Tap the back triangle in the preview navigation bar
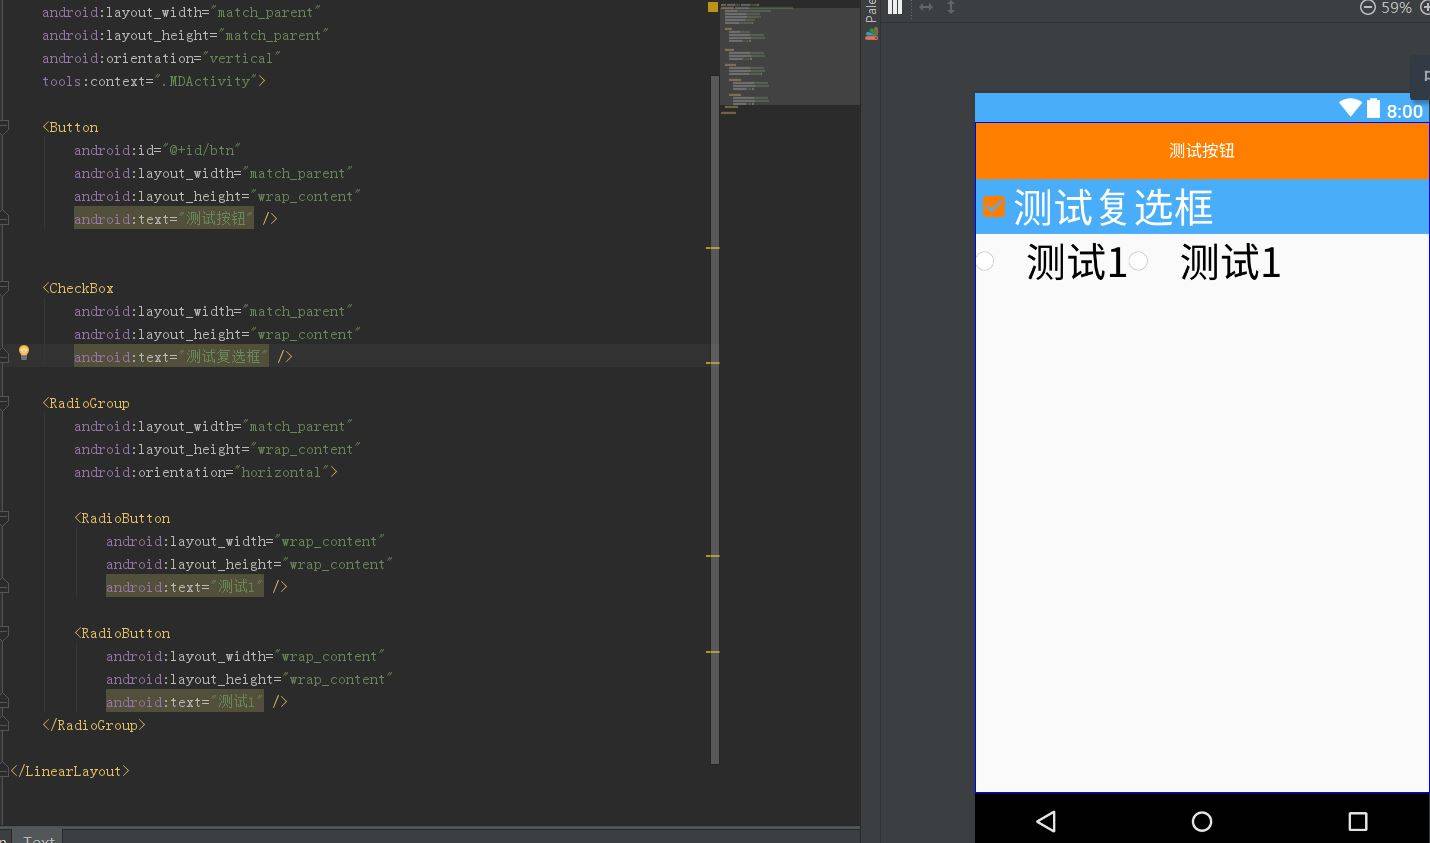 pos(1046,821)
